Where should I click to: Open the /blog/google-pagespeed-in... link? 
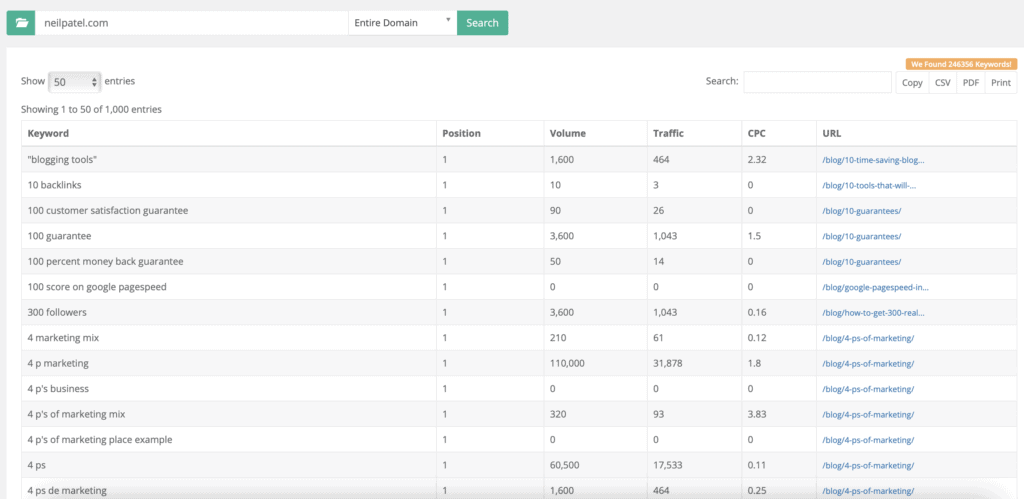[875, 287]
